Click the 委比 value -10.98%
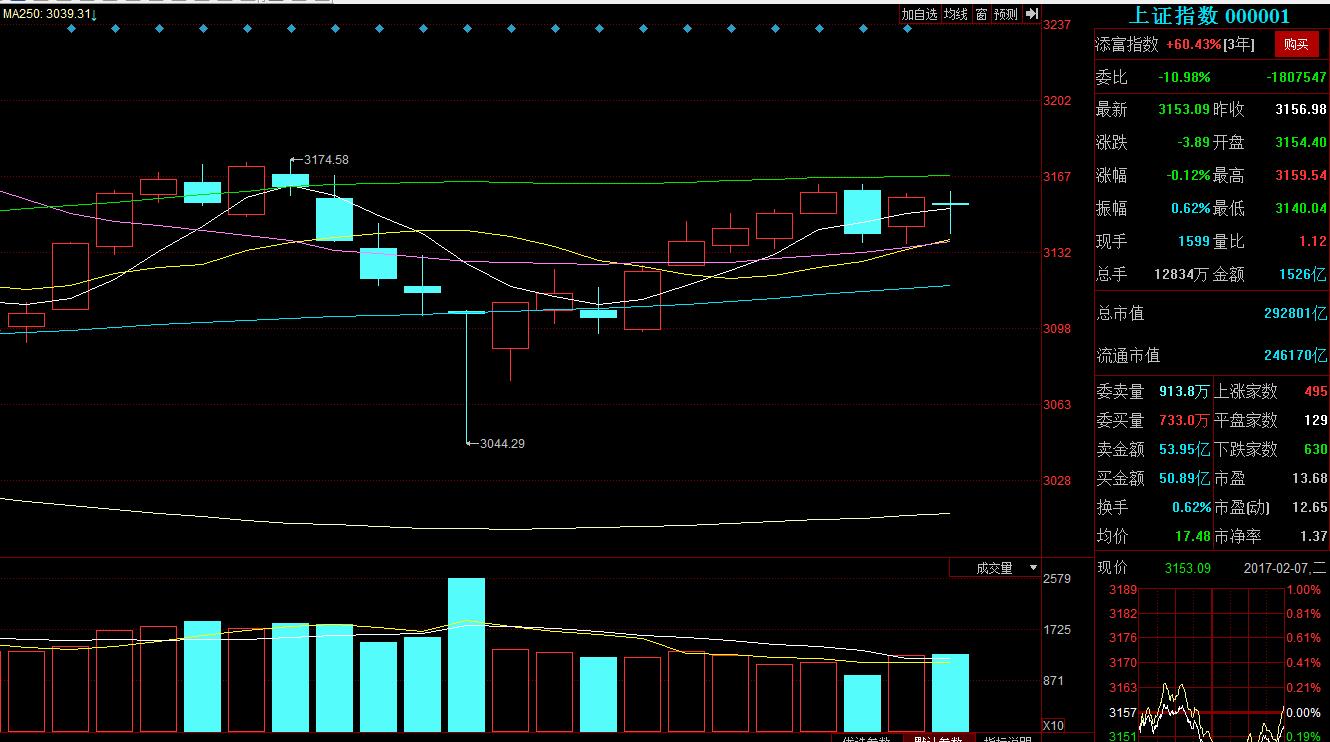1330x742 pixels. (1184, 77)
